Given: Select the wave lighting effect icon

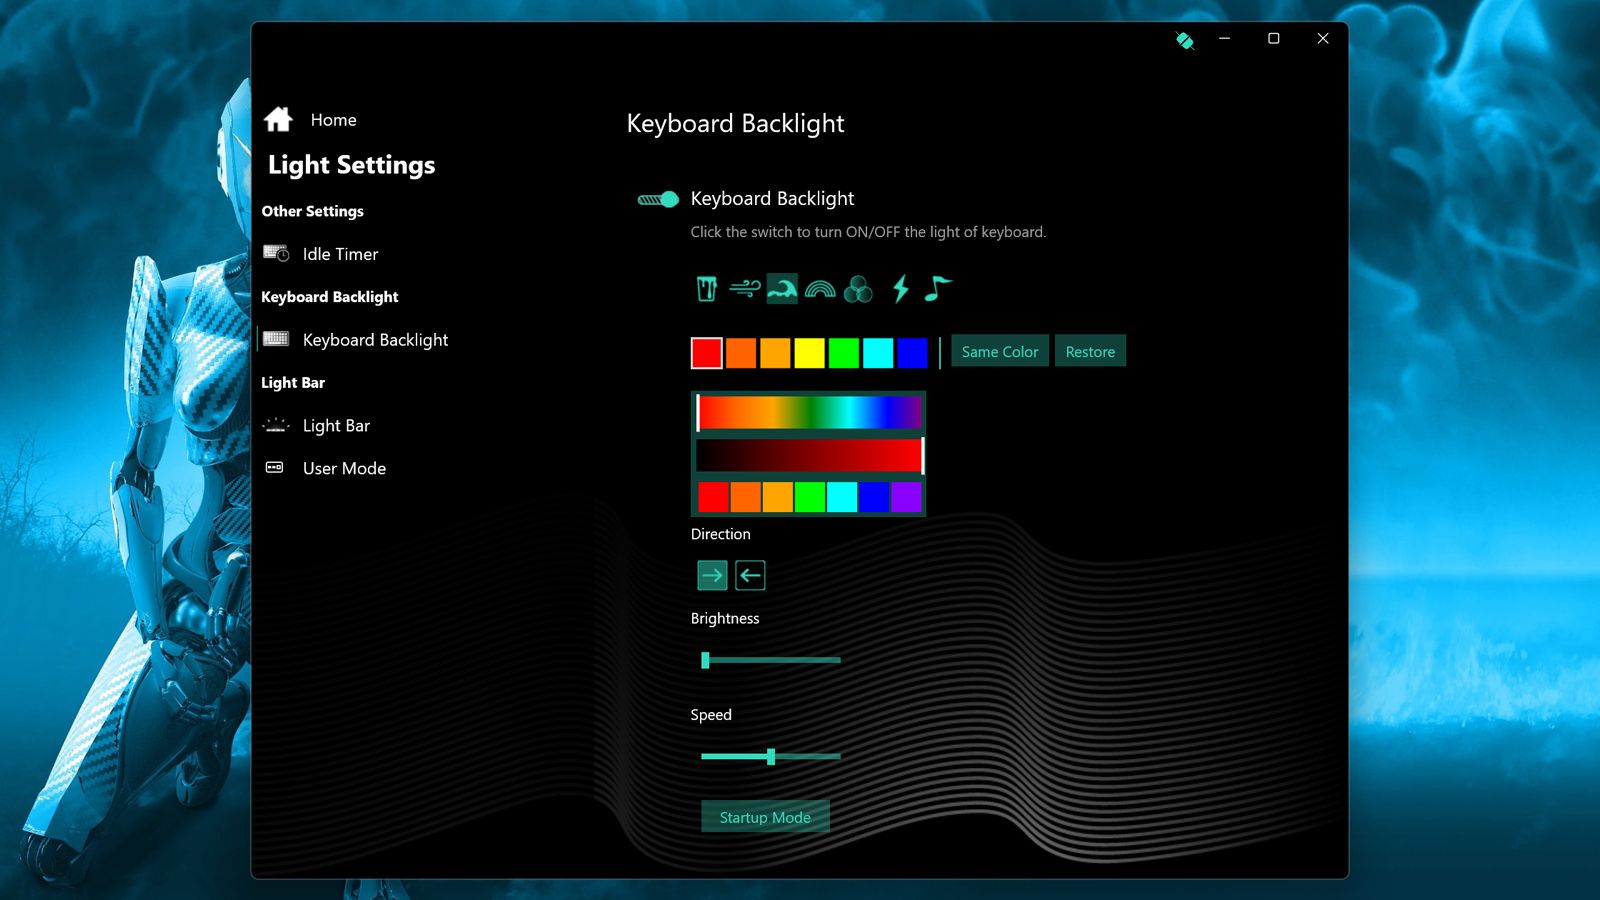Looking at the screenshot, I should 782,289.
